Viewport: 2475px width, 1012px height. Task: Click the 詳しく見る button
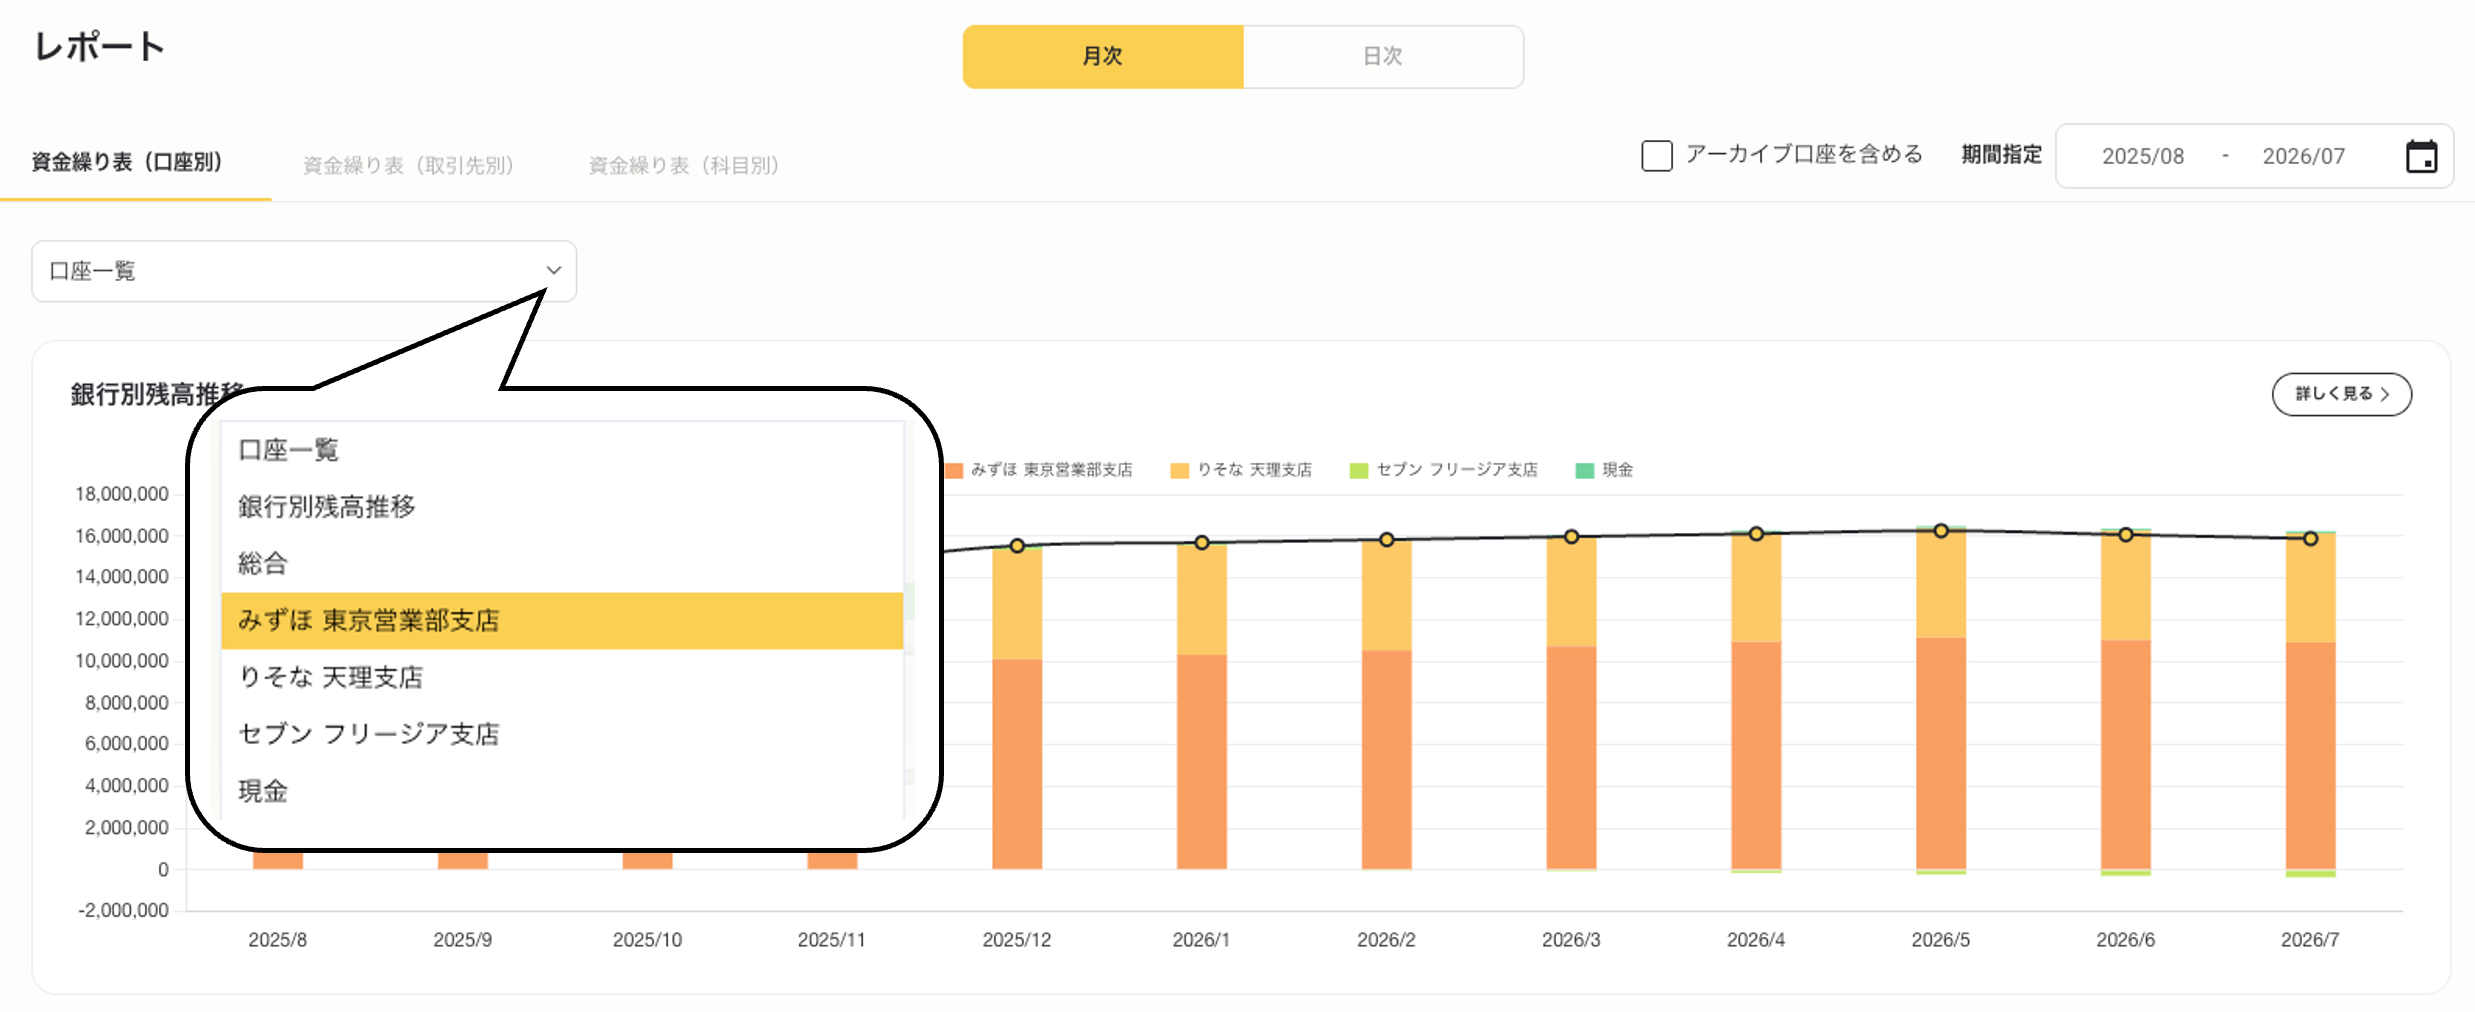point(2341,394)
